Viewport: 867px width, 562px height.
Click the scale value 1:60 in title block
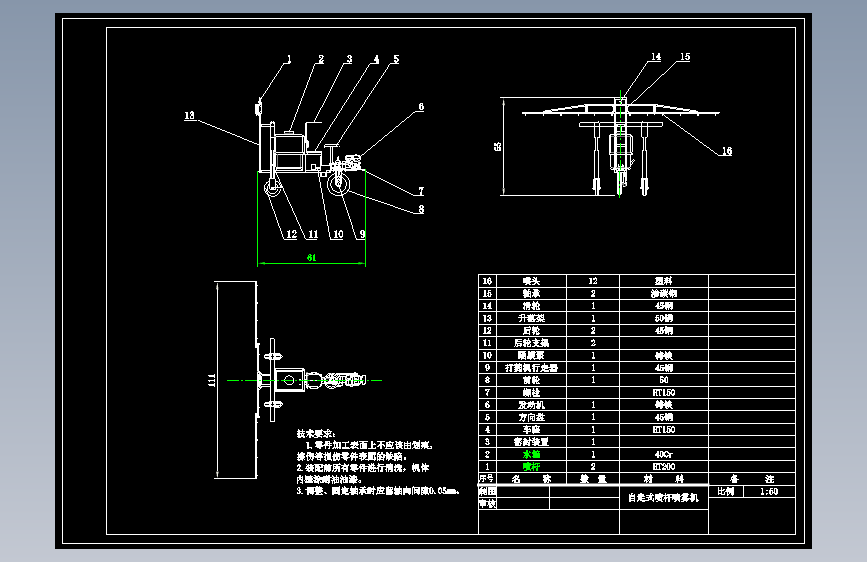[769, 491]
